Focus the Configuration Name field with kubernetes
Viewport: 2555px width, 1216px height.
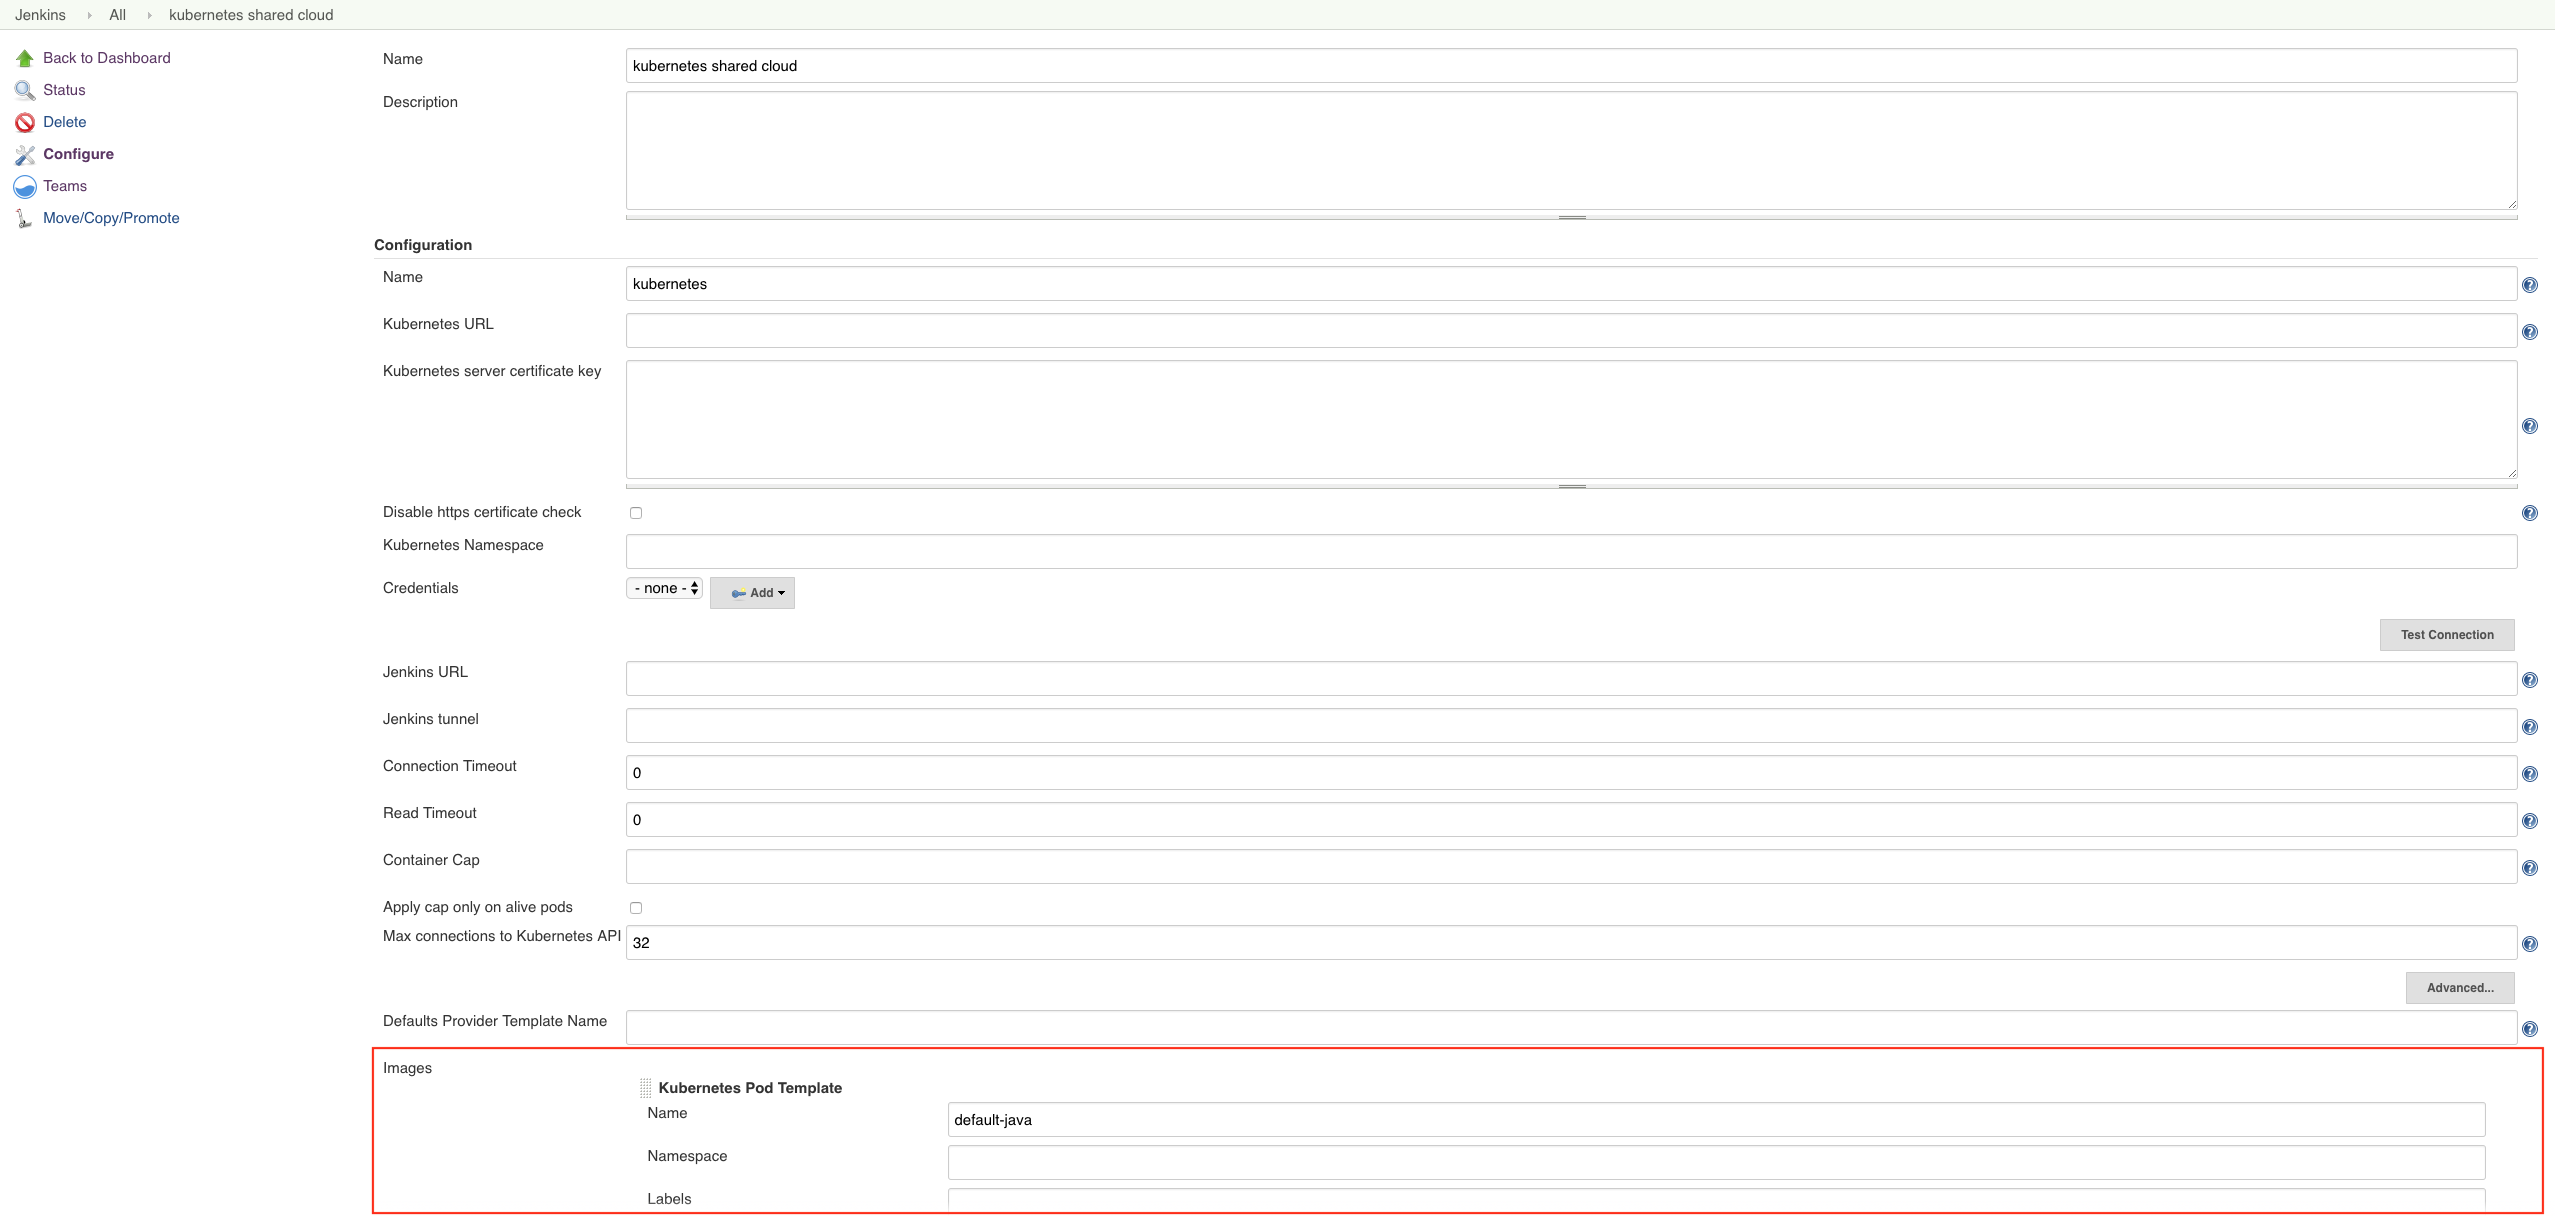coord(1572,284)
